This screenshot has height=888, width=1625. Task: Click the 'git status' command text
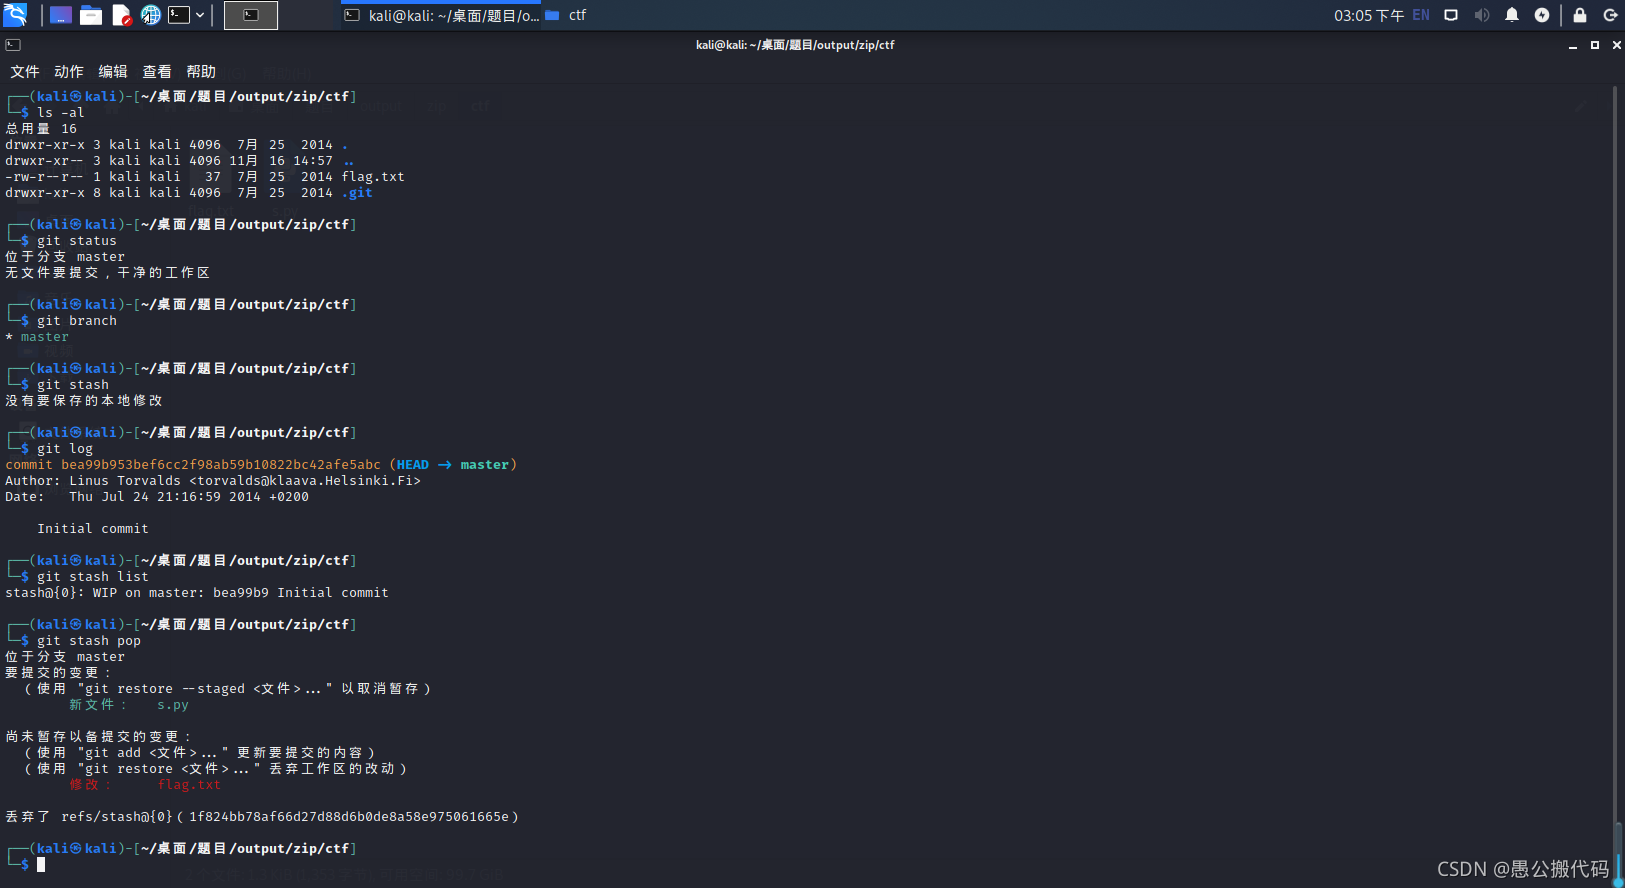(x=77, y=241)
